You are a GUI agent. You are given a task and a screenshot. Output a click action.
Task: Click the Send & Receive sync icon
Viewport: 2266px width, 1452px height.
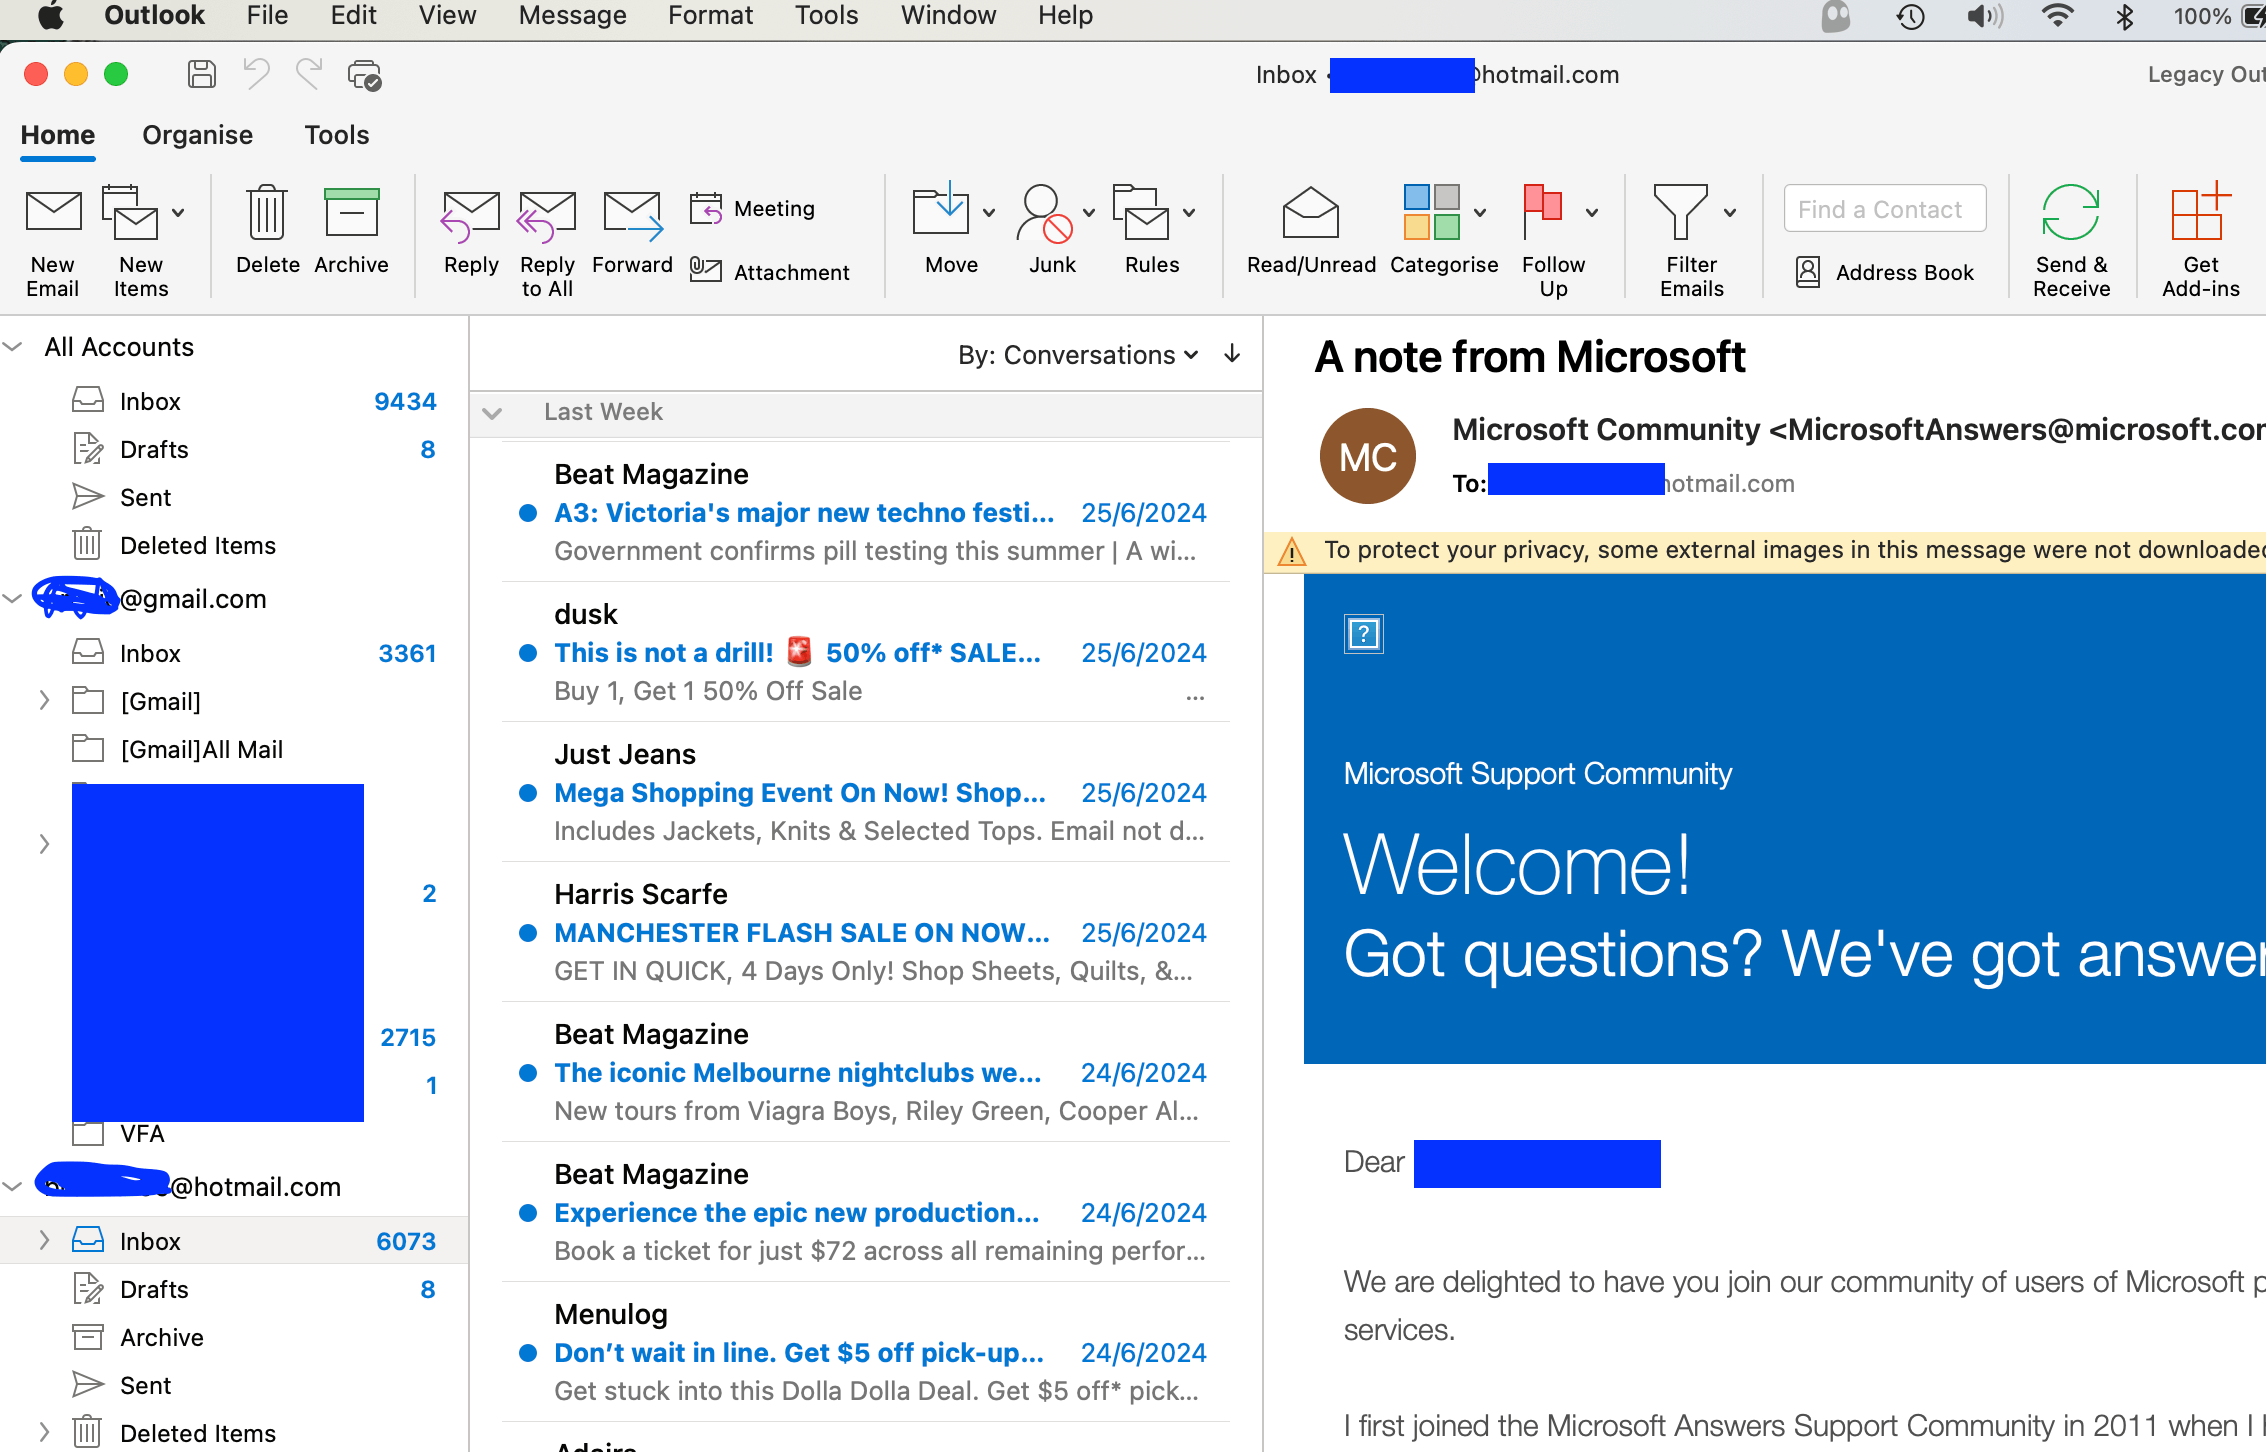2070,214
